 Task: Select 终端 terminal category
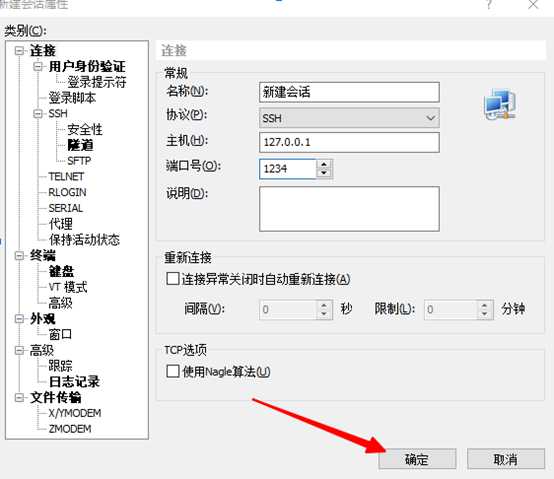pyautogui.click(x=43, y=255)
